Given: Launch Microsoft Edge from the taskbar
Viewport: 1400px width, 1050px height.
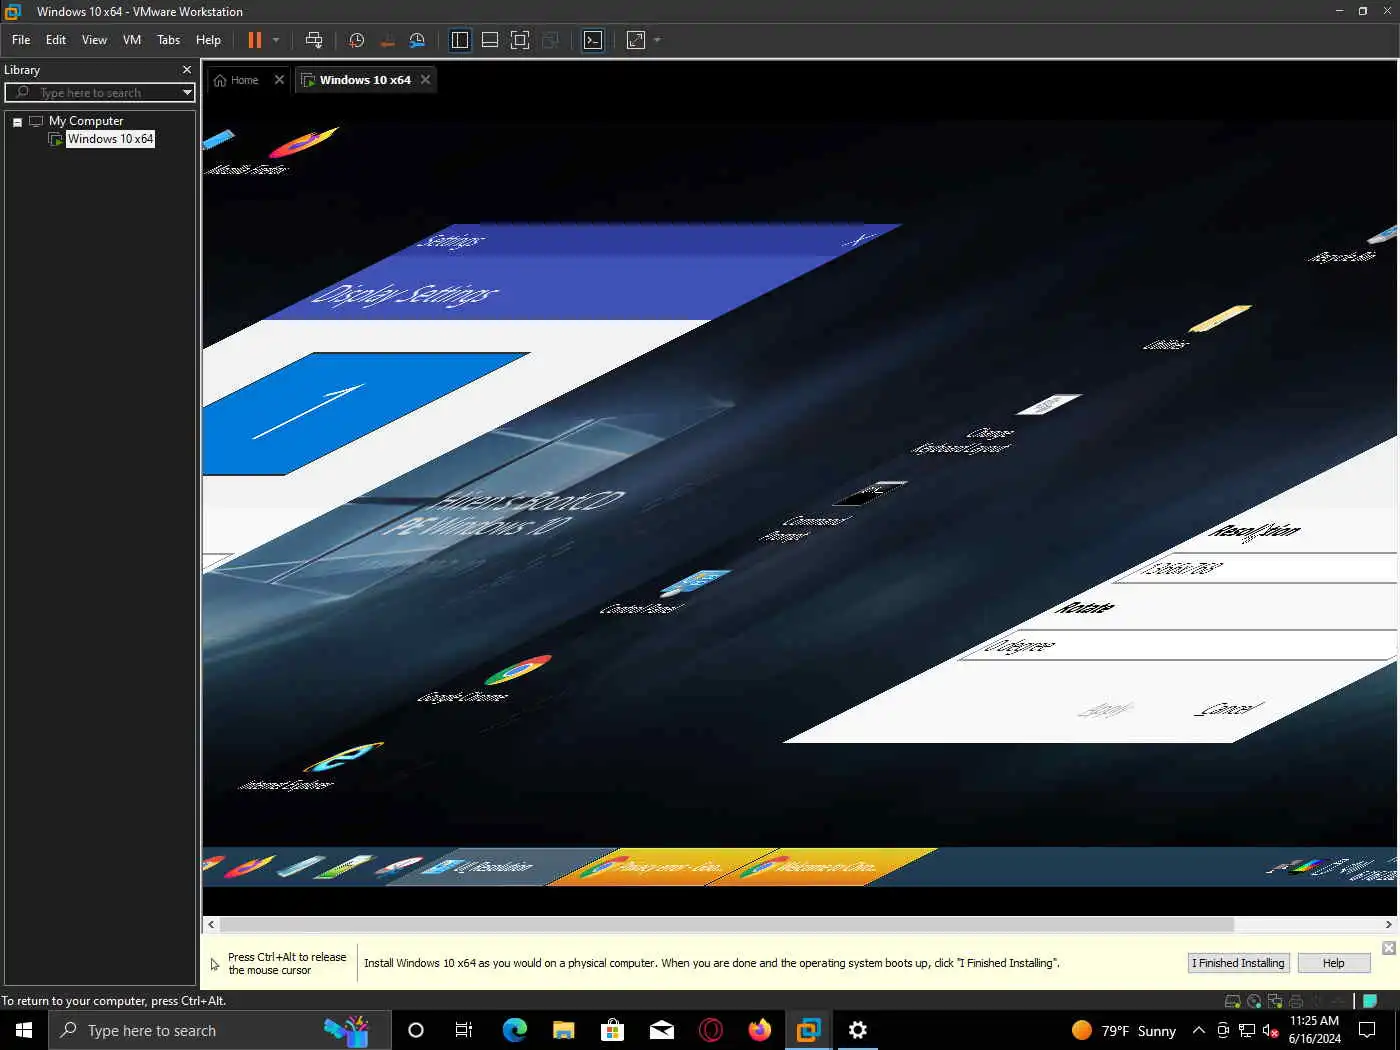Looking at the screenshot, I should tap(514, 1030).
